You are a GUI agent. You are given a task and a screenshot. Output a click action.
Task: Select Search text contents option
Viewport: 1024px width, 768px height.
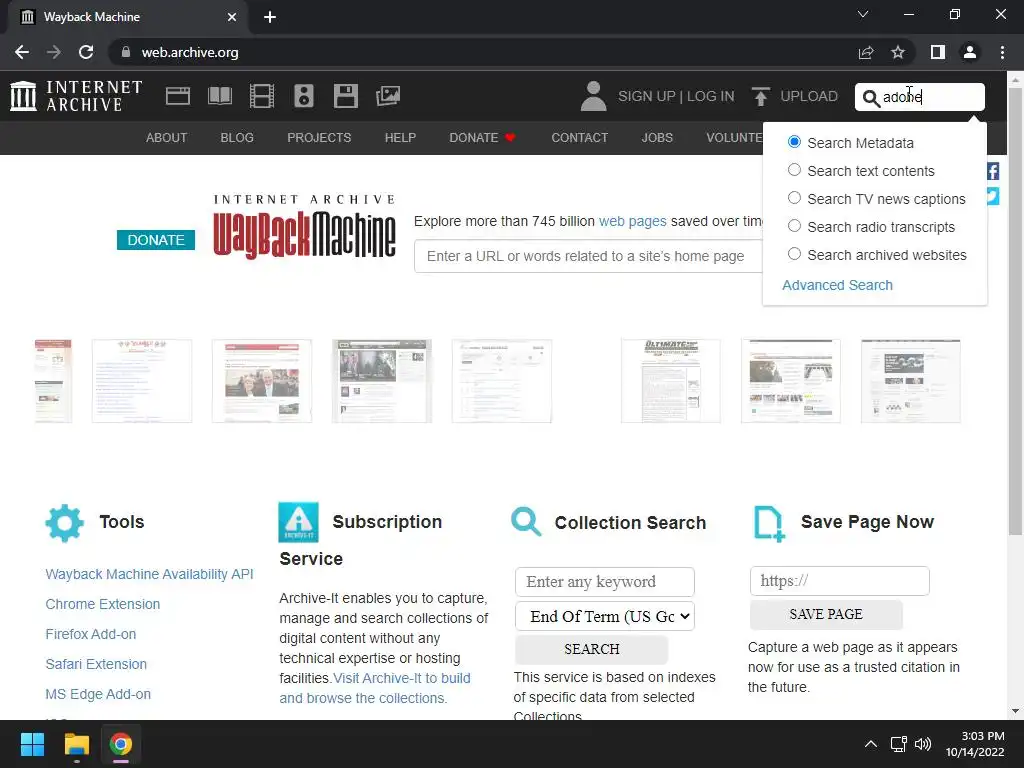pos(794,170)
